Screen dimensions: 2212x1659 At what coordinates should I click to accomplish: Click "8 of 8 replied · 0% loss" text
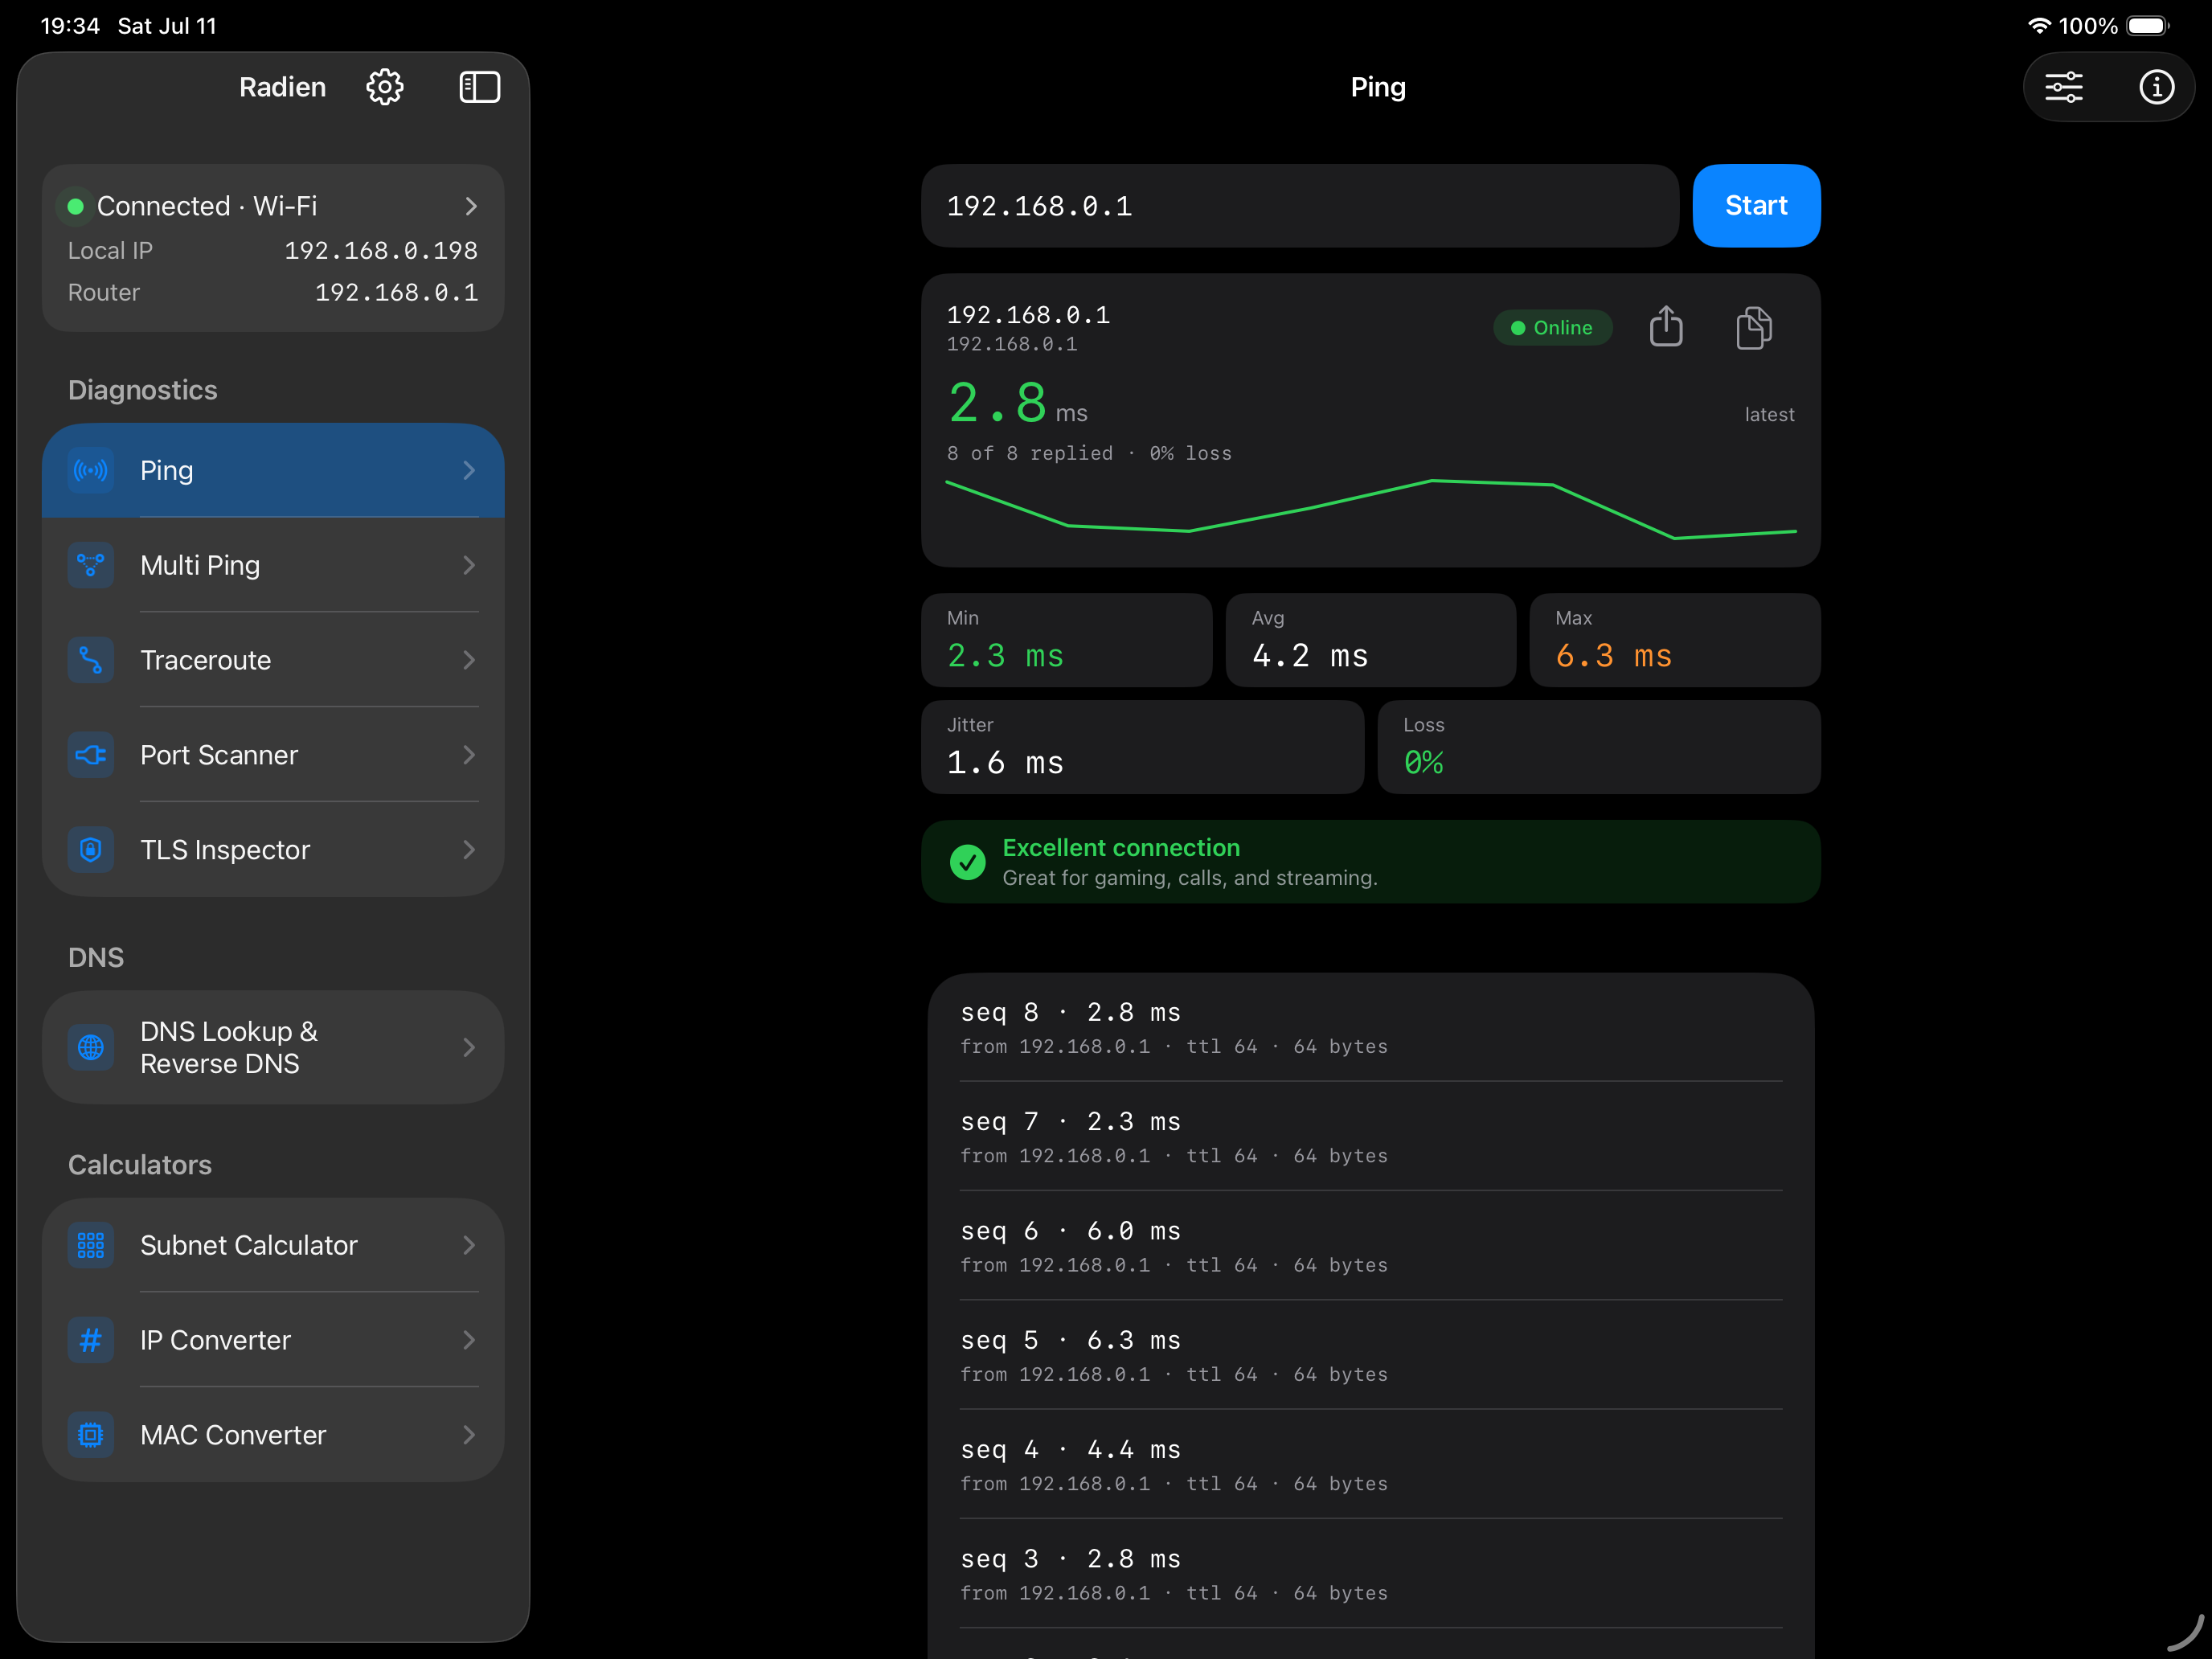pos(1089,453)
